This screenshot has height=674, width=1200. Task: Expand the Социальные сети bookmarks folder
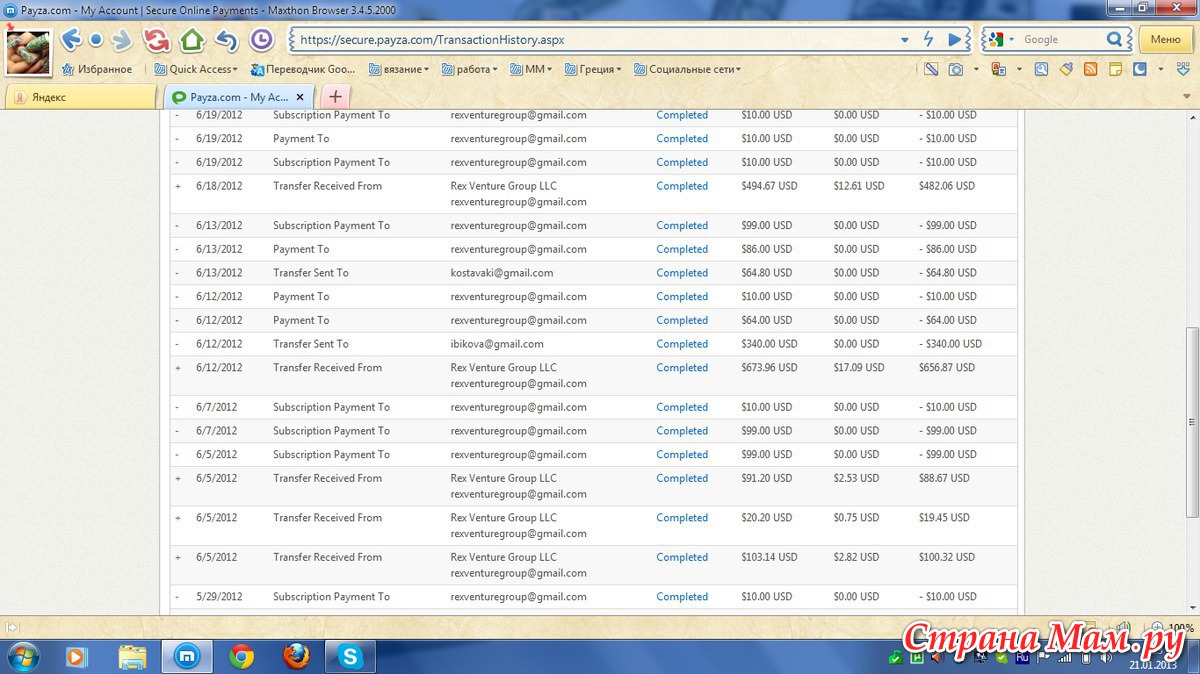[687, 69]
